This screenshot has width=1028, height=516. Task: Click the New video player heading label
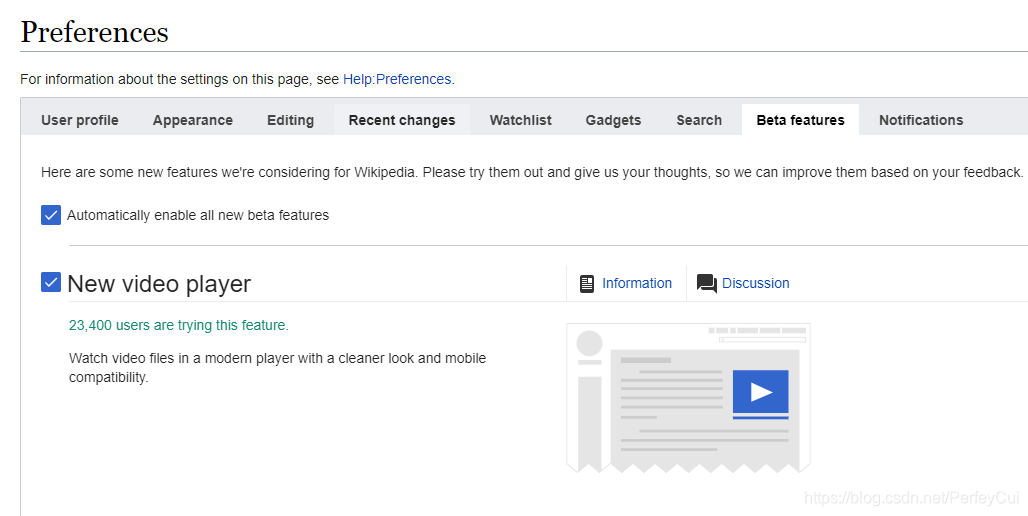coord(159,283)
